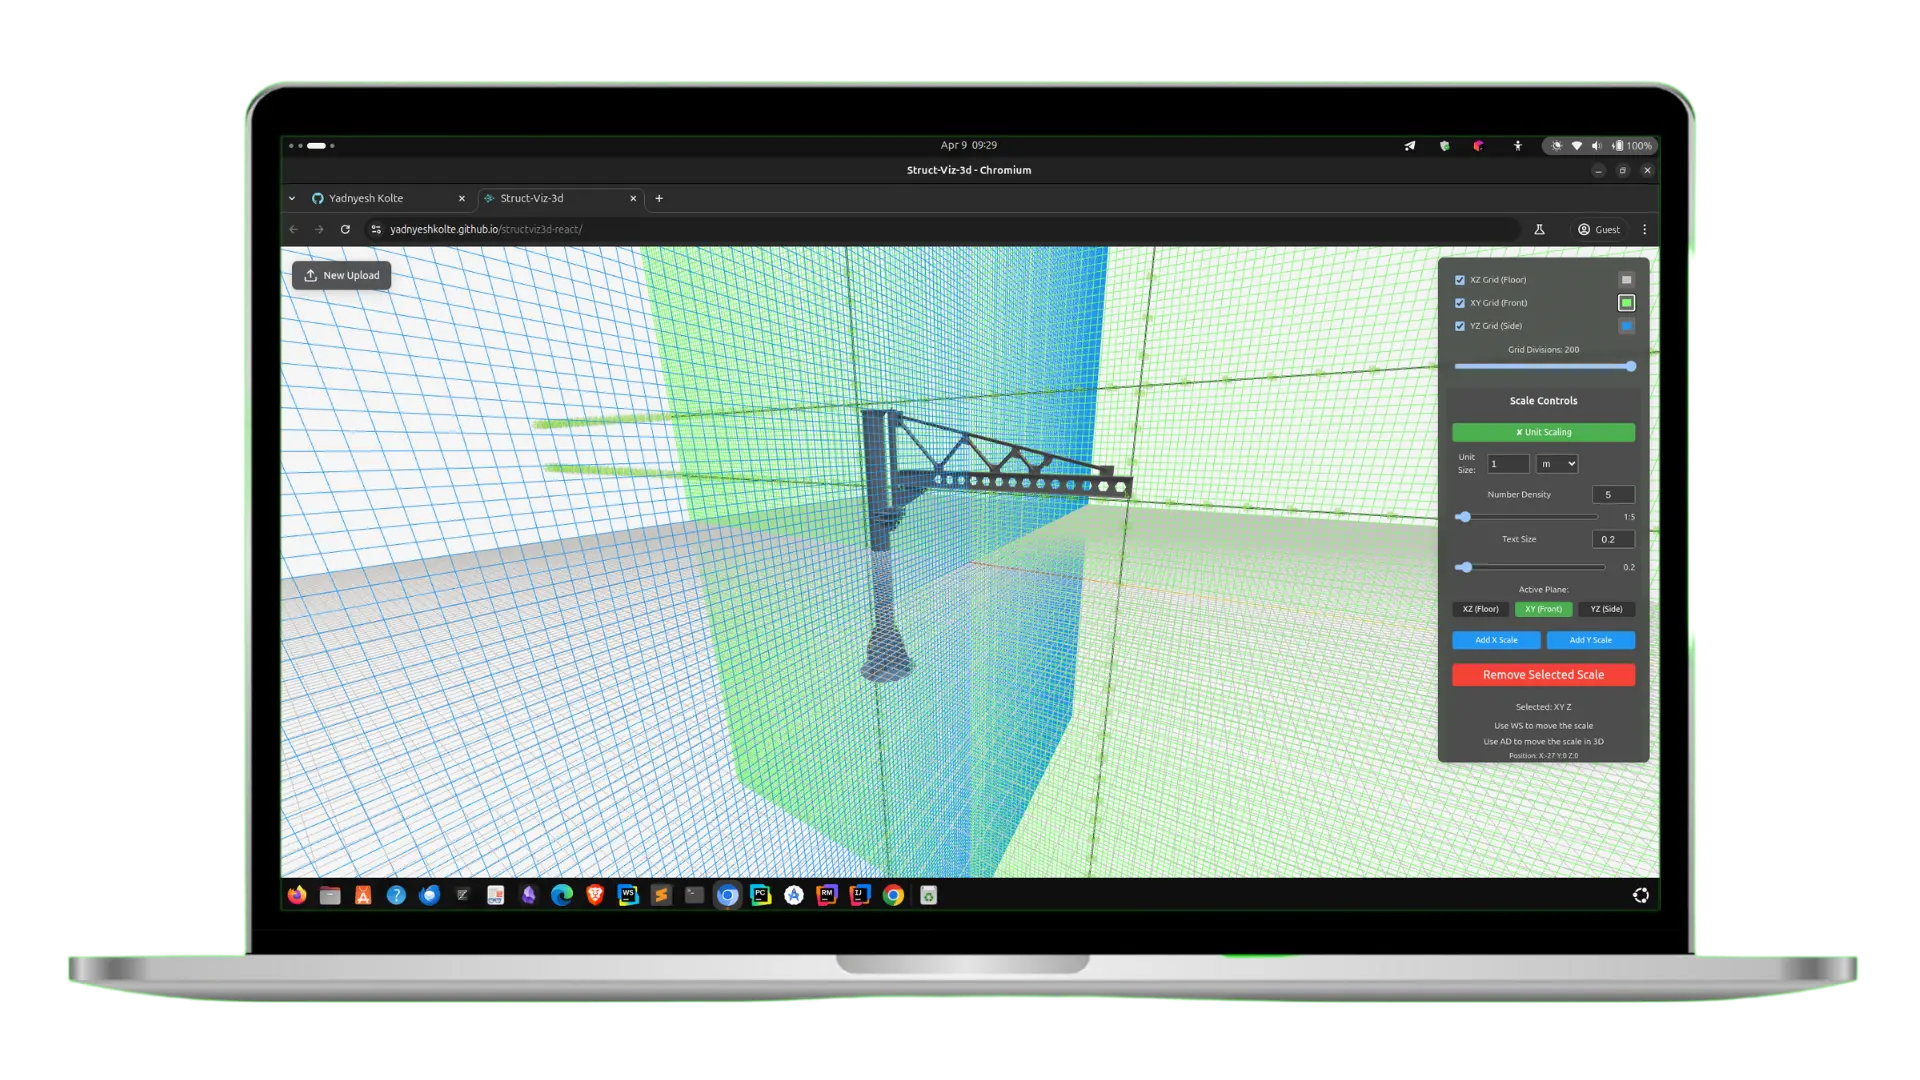Click the New Upload button

(342, 275)
